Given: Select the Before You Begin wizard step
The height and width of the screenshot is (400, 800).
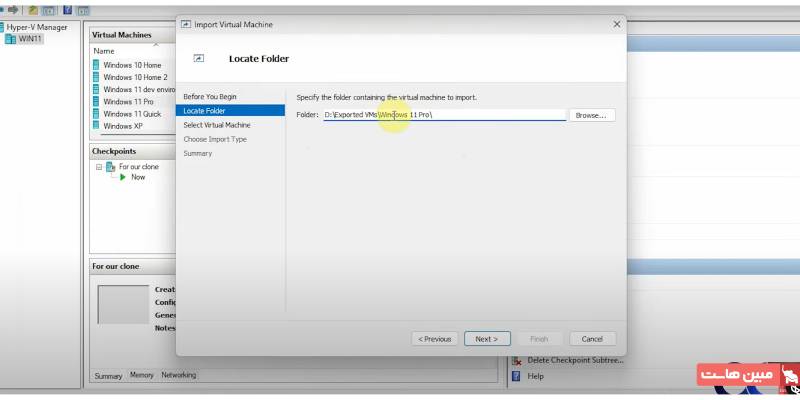Looking at the screenshot, I should coord(210,96).
